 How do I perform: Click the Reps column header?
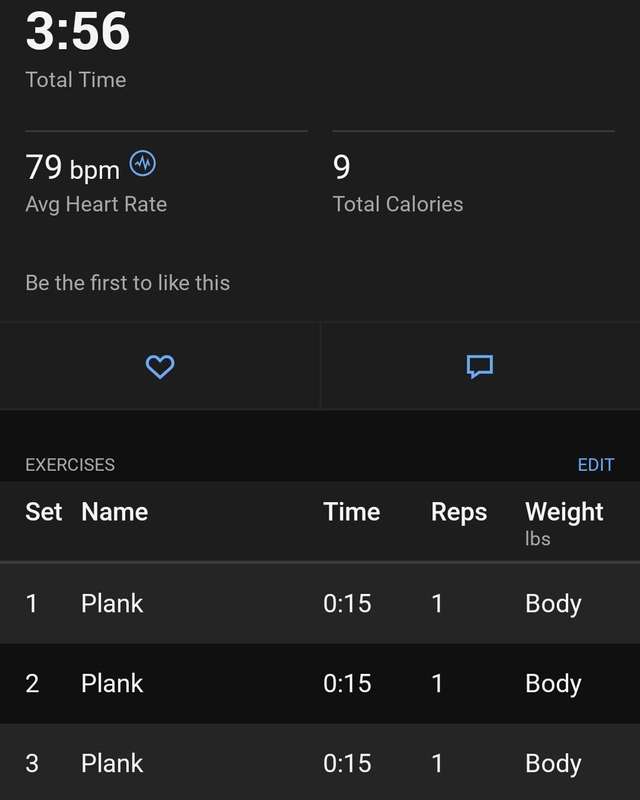click(x=459, y=513)
